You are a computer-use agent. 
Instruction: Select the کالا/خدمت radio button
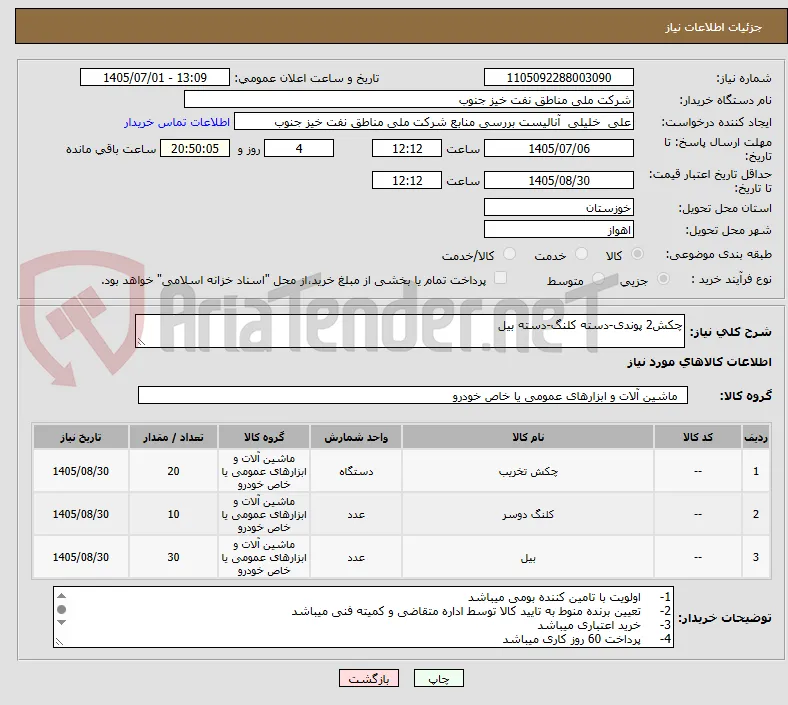click(510, 254)
